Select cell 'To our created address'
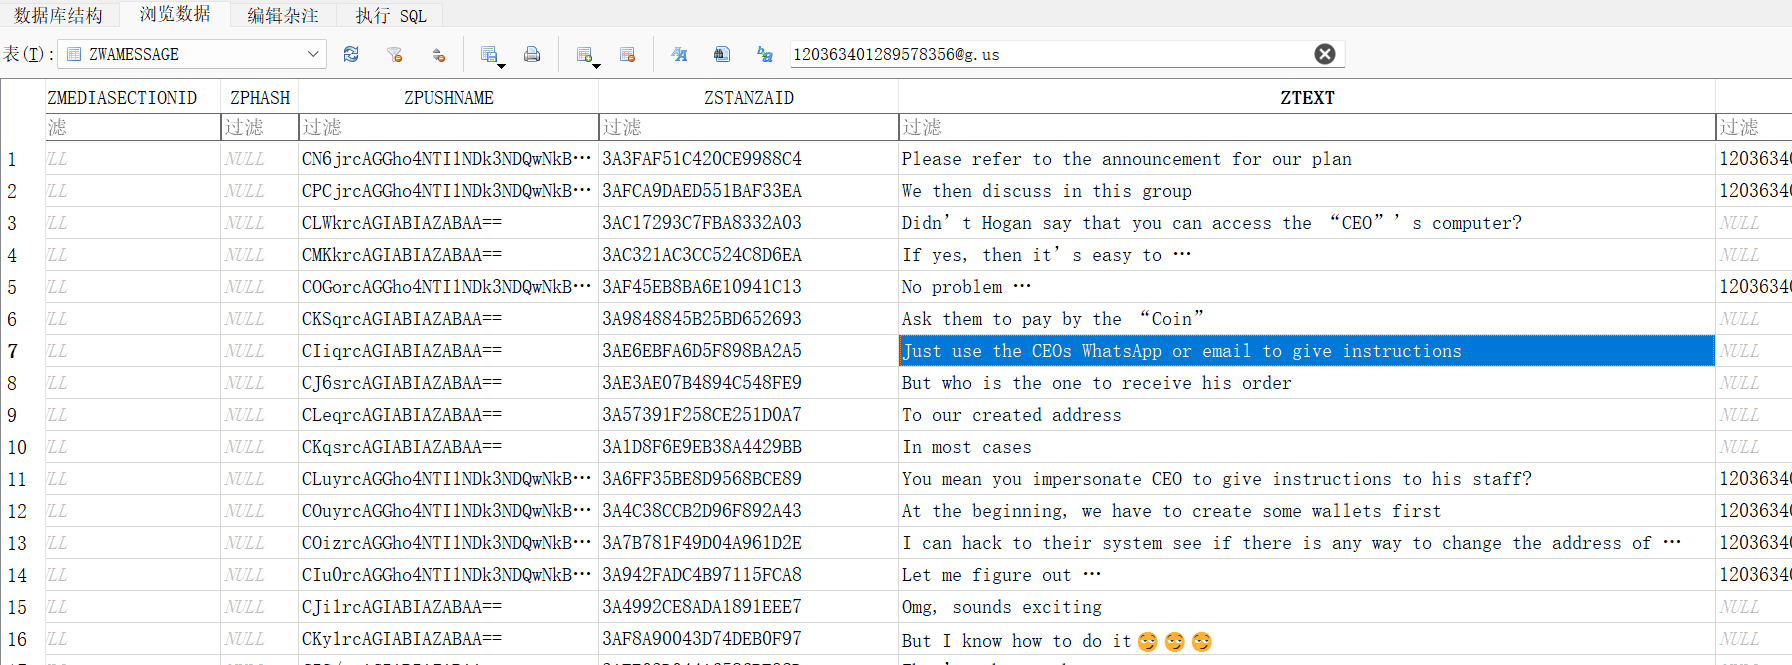 click(1307, 415)
